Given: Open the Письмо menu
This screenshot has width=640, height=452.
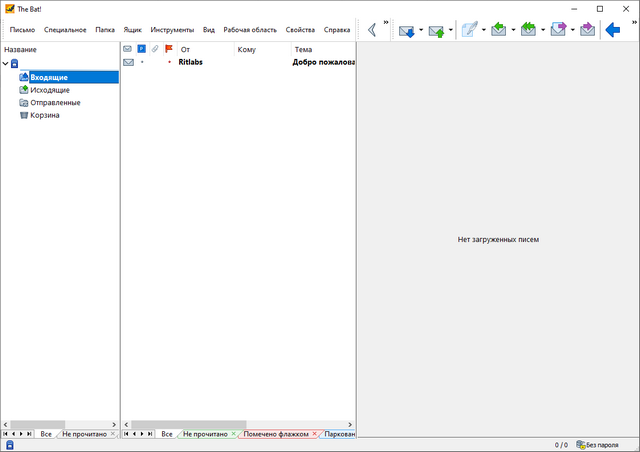Looking at the screenshot, I should (x=22, y=30).
